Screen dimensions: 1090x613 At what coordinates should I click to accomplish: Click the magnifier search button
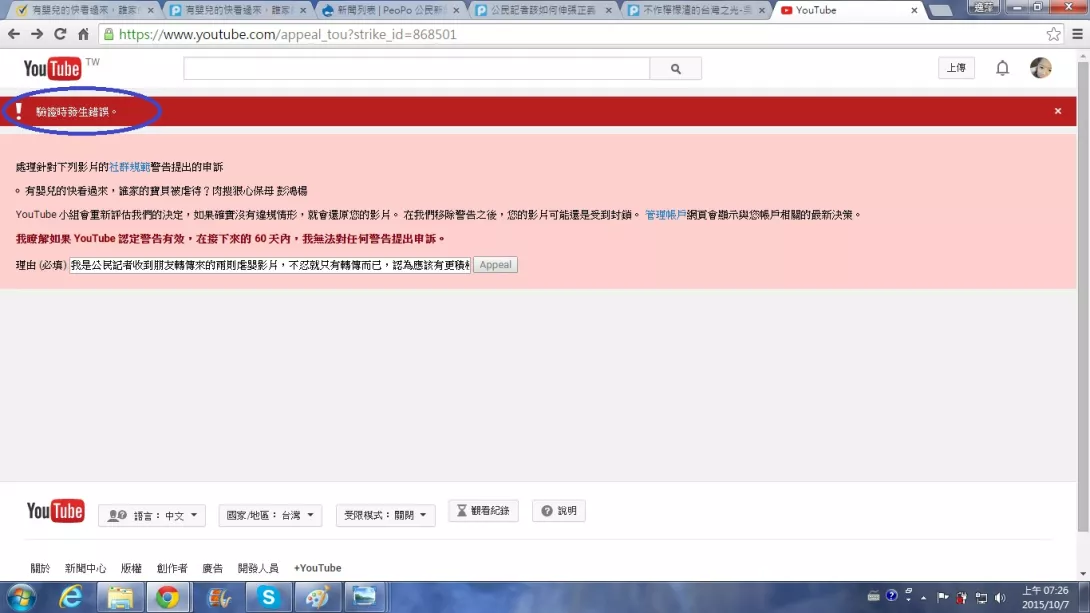click(676, 69)
